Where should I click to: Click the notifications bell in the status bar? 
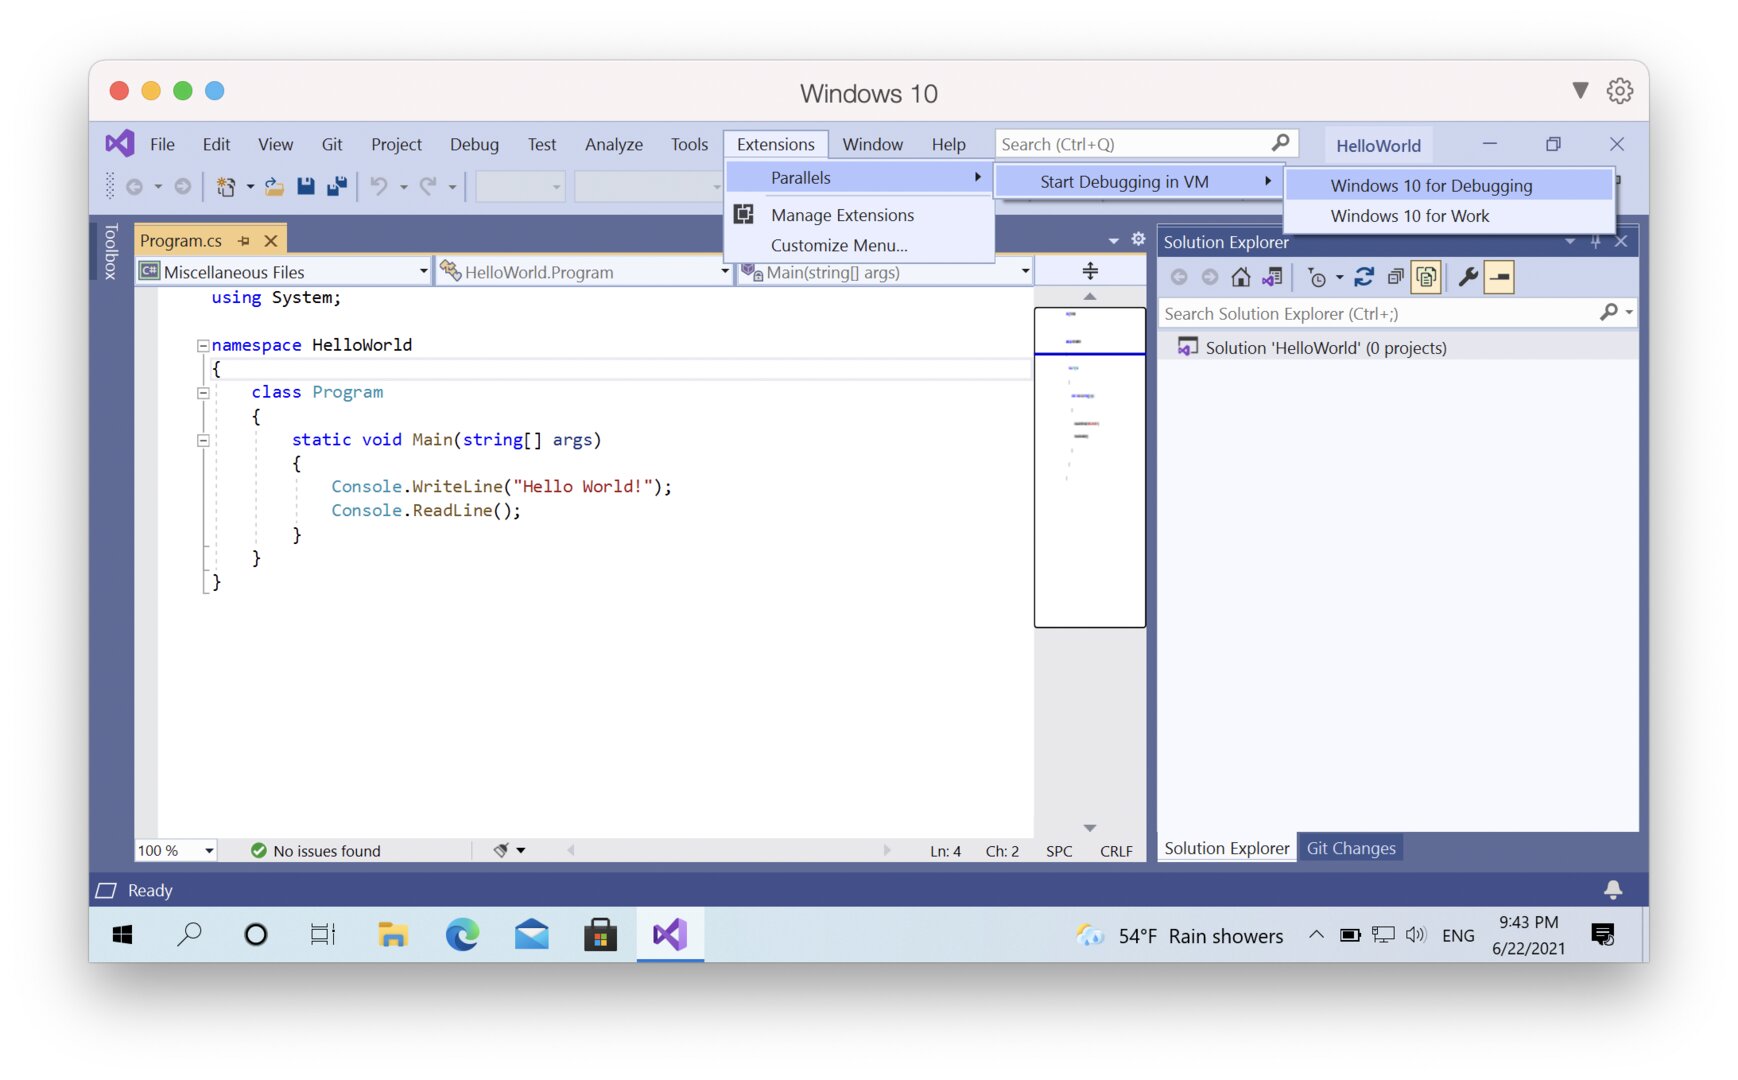1613,889
